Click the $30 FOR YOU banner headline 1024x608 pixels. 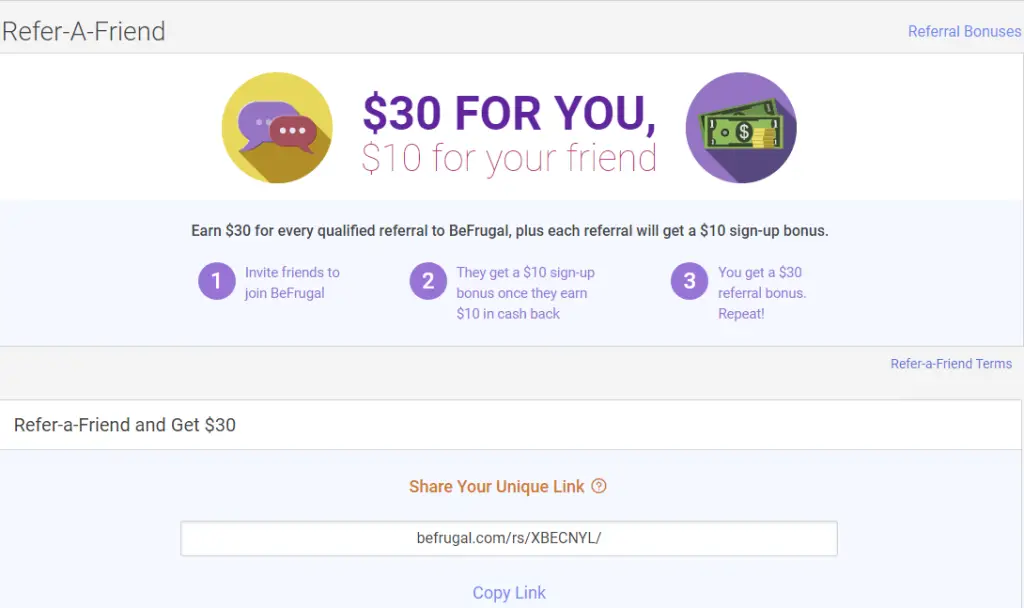point(509,114)
